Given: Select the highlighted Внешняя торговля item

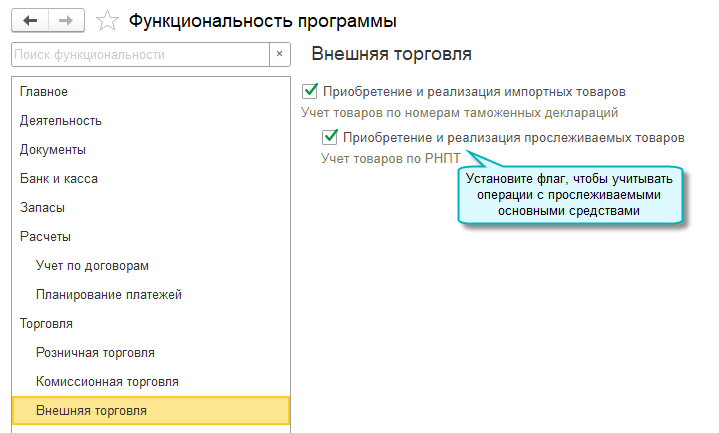Looking at the screenshot, I should tap(91, 411).
